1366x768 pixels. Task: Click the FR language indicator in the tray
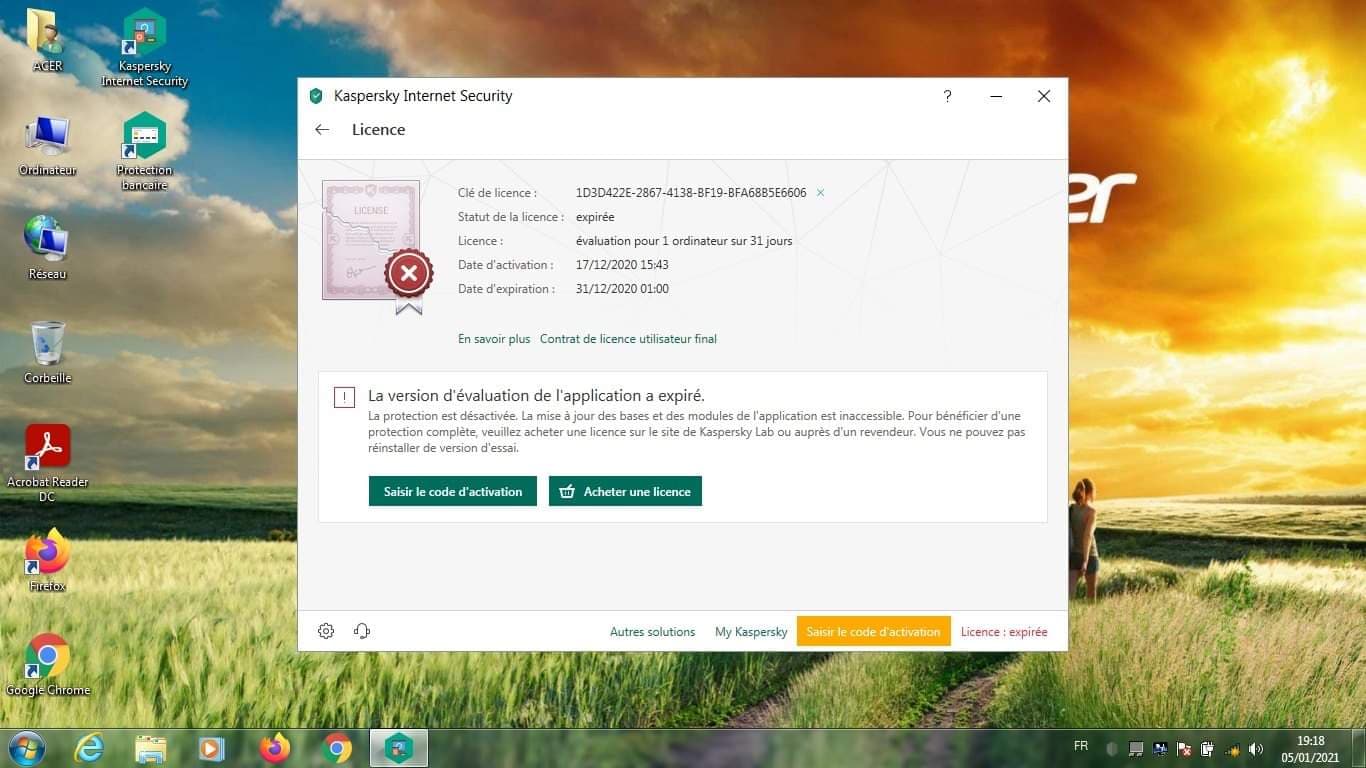[1081, 746]
